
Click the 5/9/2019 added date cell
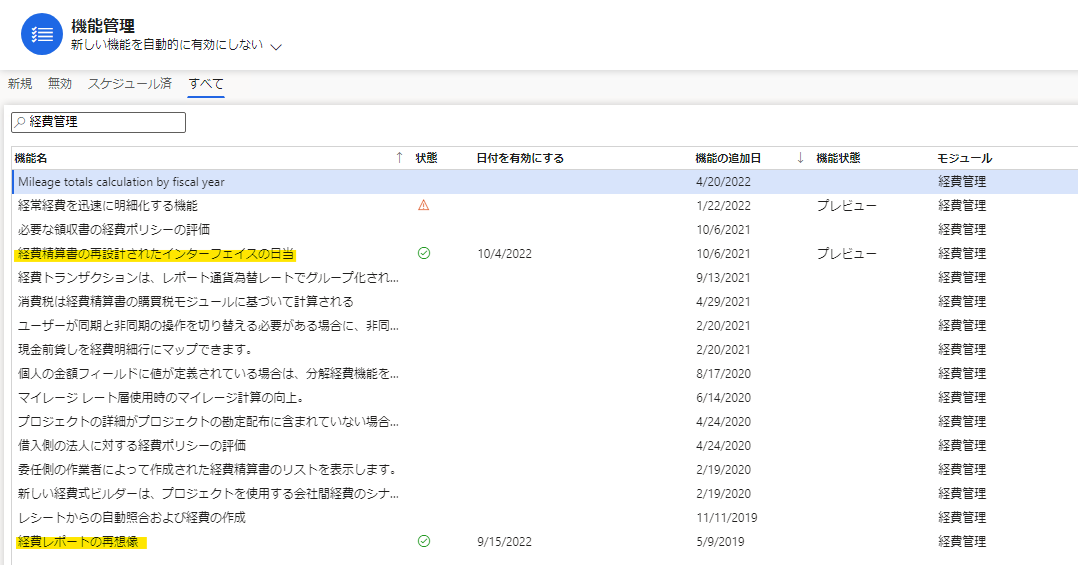pyautogui.click(x=720, y=542)
